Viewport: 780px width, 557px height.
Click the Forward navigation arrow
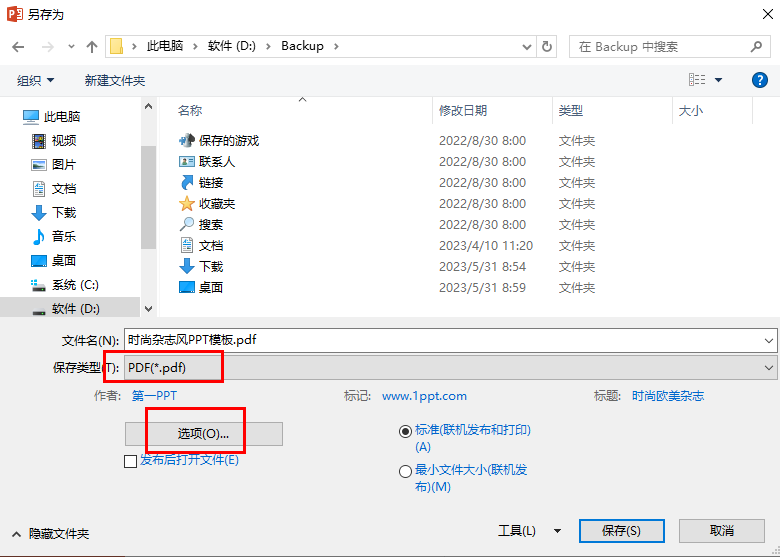(48, 47)
